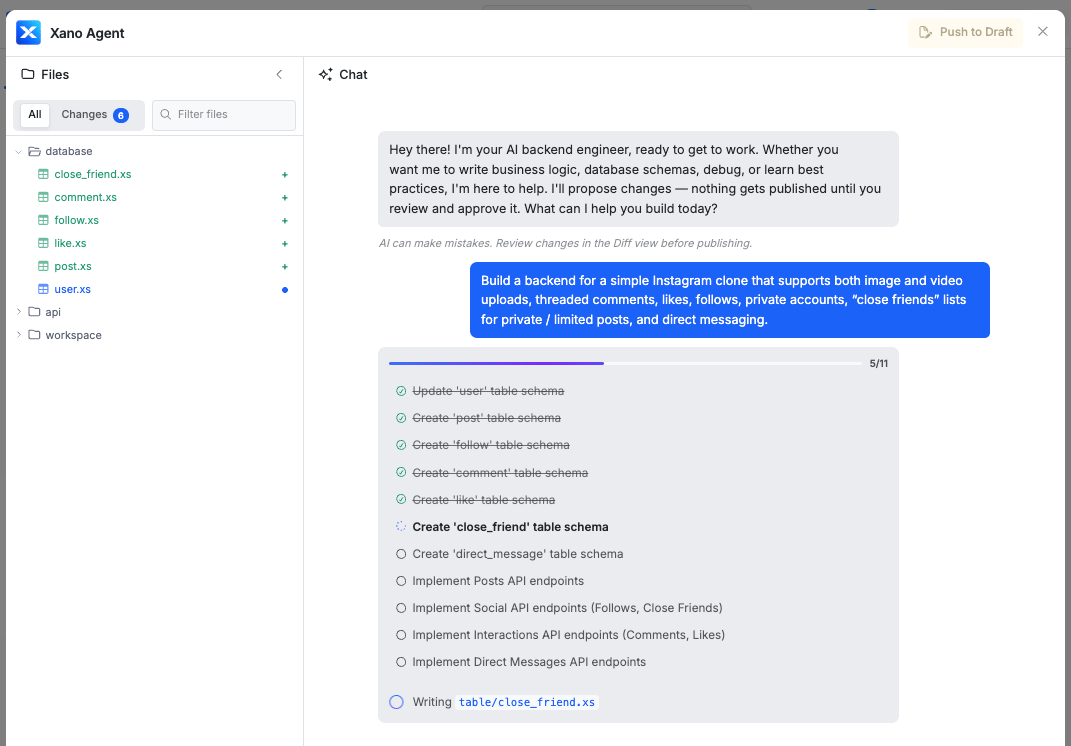
Task: Expand the api folder
Action: (x=18, y=312)
